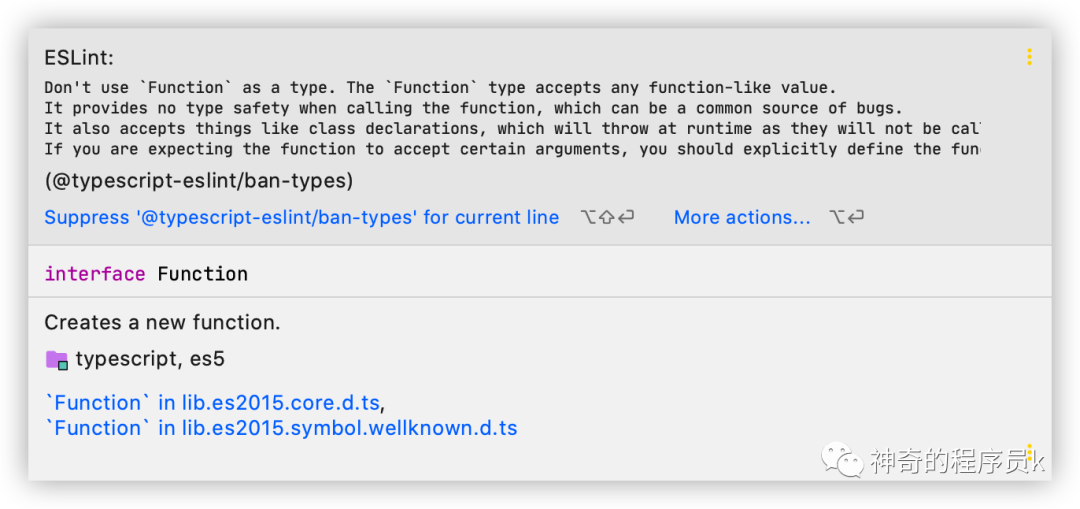Screen dimensions: 1080x509
Task: Open `Function` in lib.es2015.core.d.ts
Action: 212,403
